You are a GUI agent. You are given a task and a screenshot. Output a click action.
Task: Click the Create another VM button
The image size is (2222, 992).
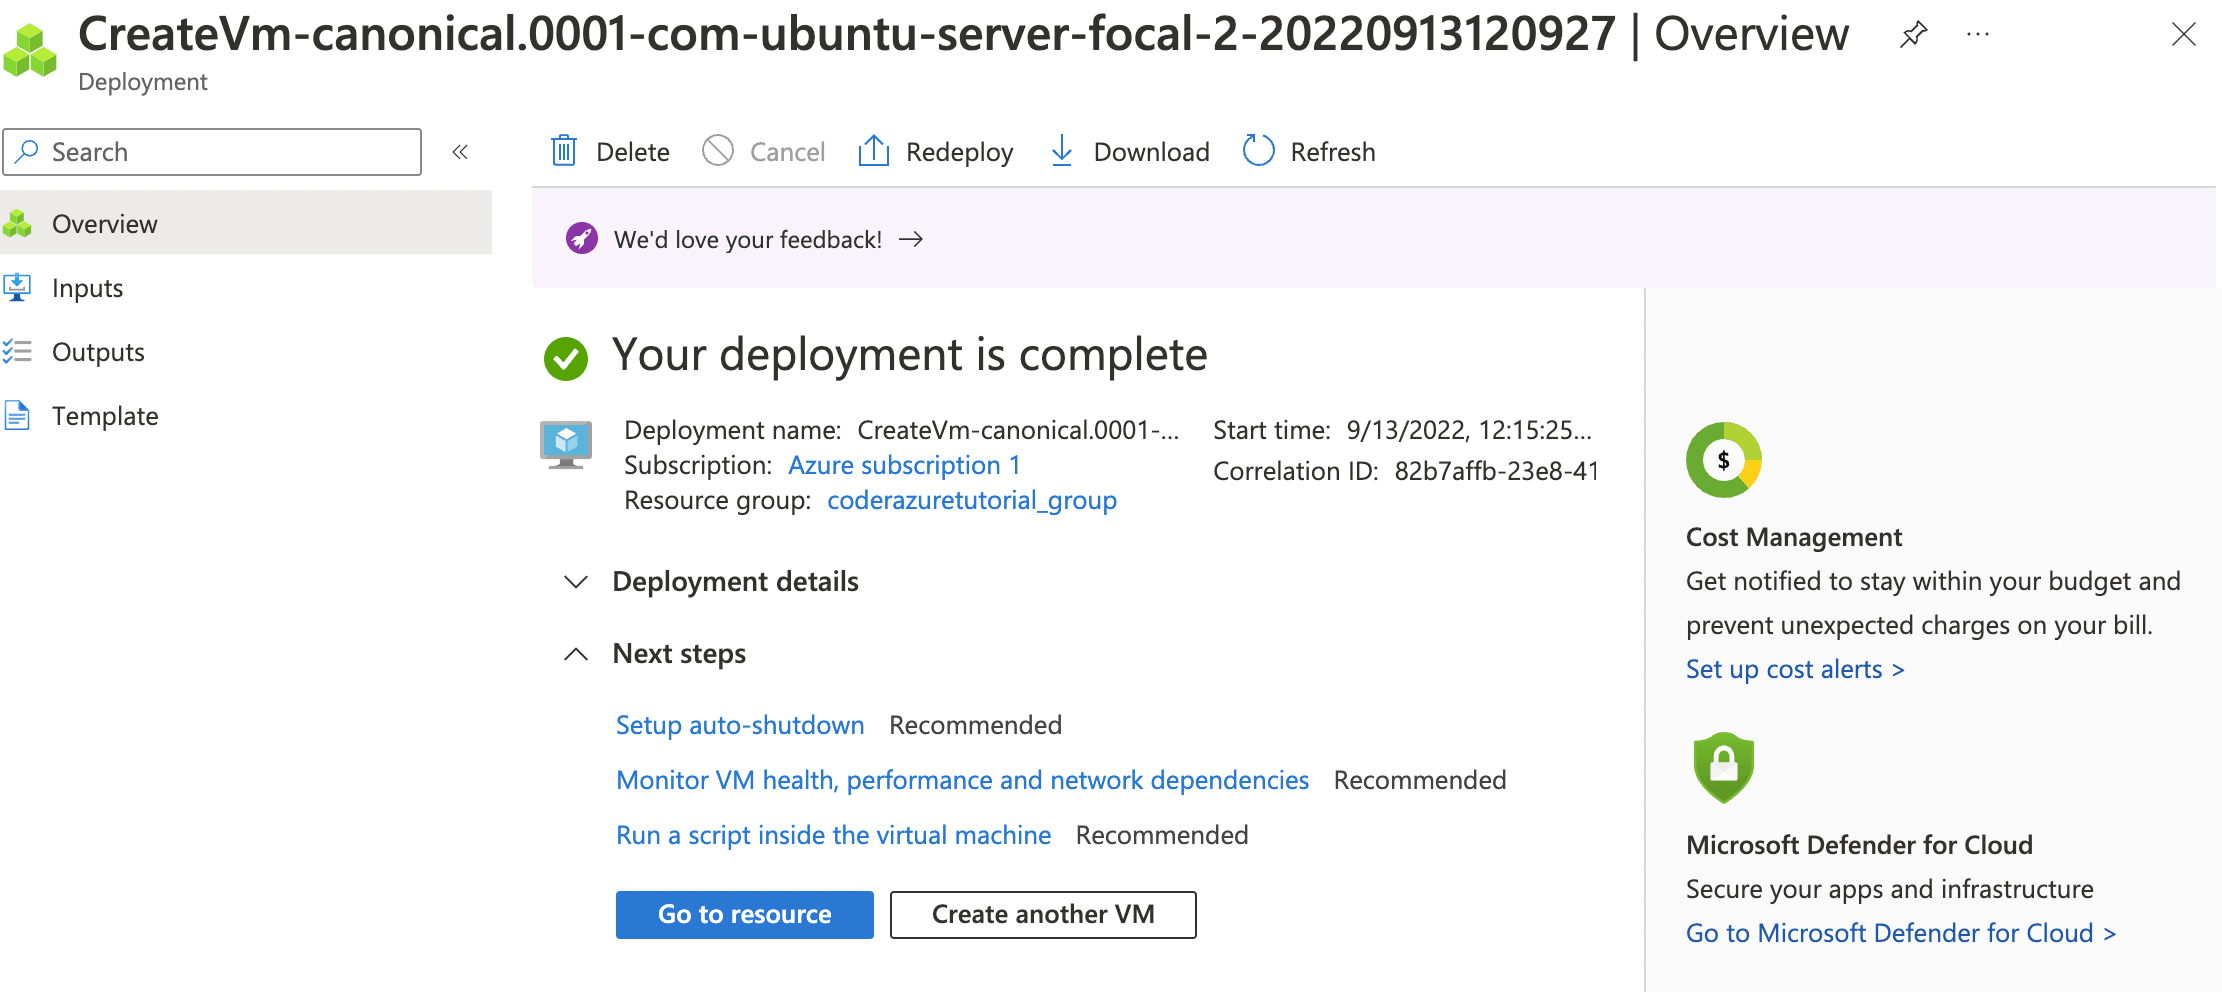pyautogui.click(x=1042, y=914)
